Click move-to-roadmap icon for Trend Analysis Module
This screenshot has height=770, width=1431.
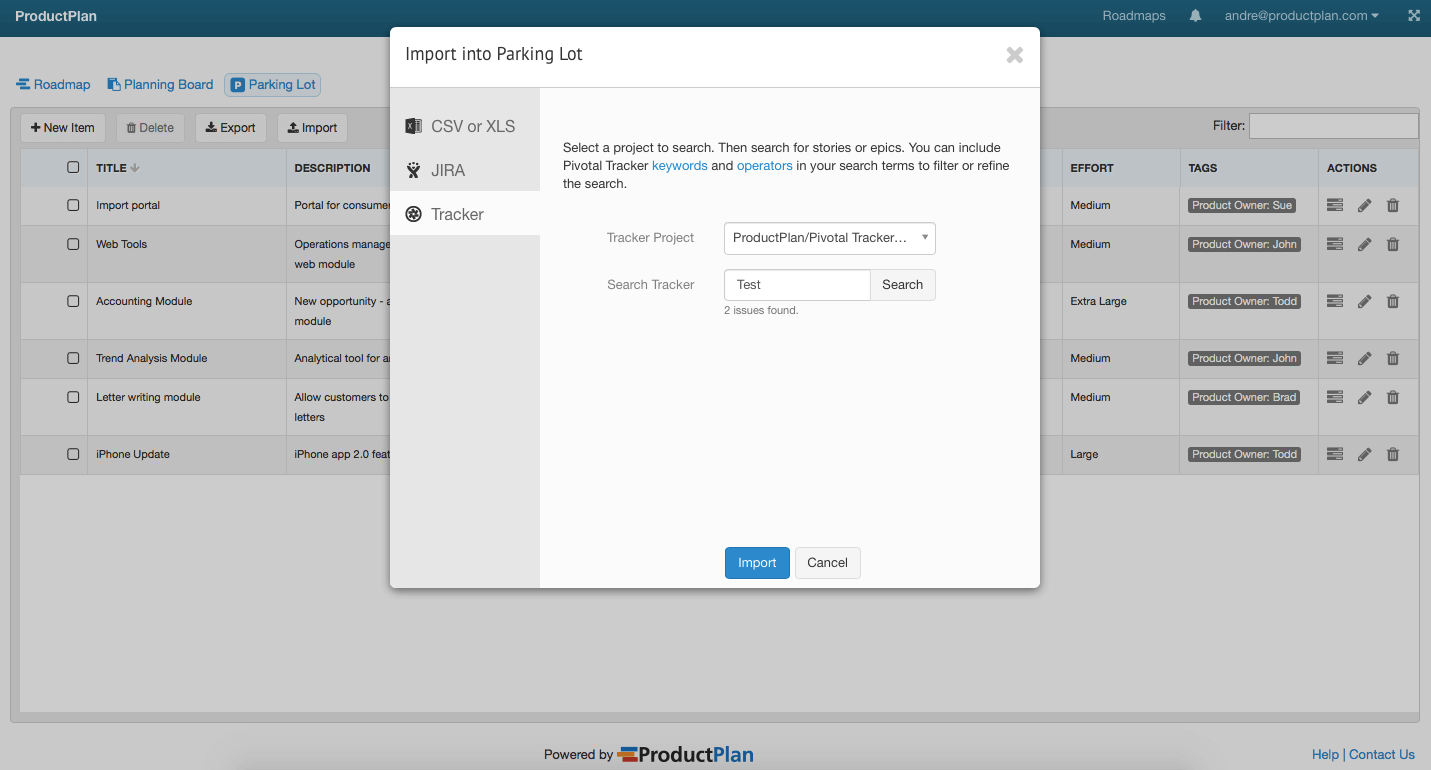click(x=1335, y=358)
